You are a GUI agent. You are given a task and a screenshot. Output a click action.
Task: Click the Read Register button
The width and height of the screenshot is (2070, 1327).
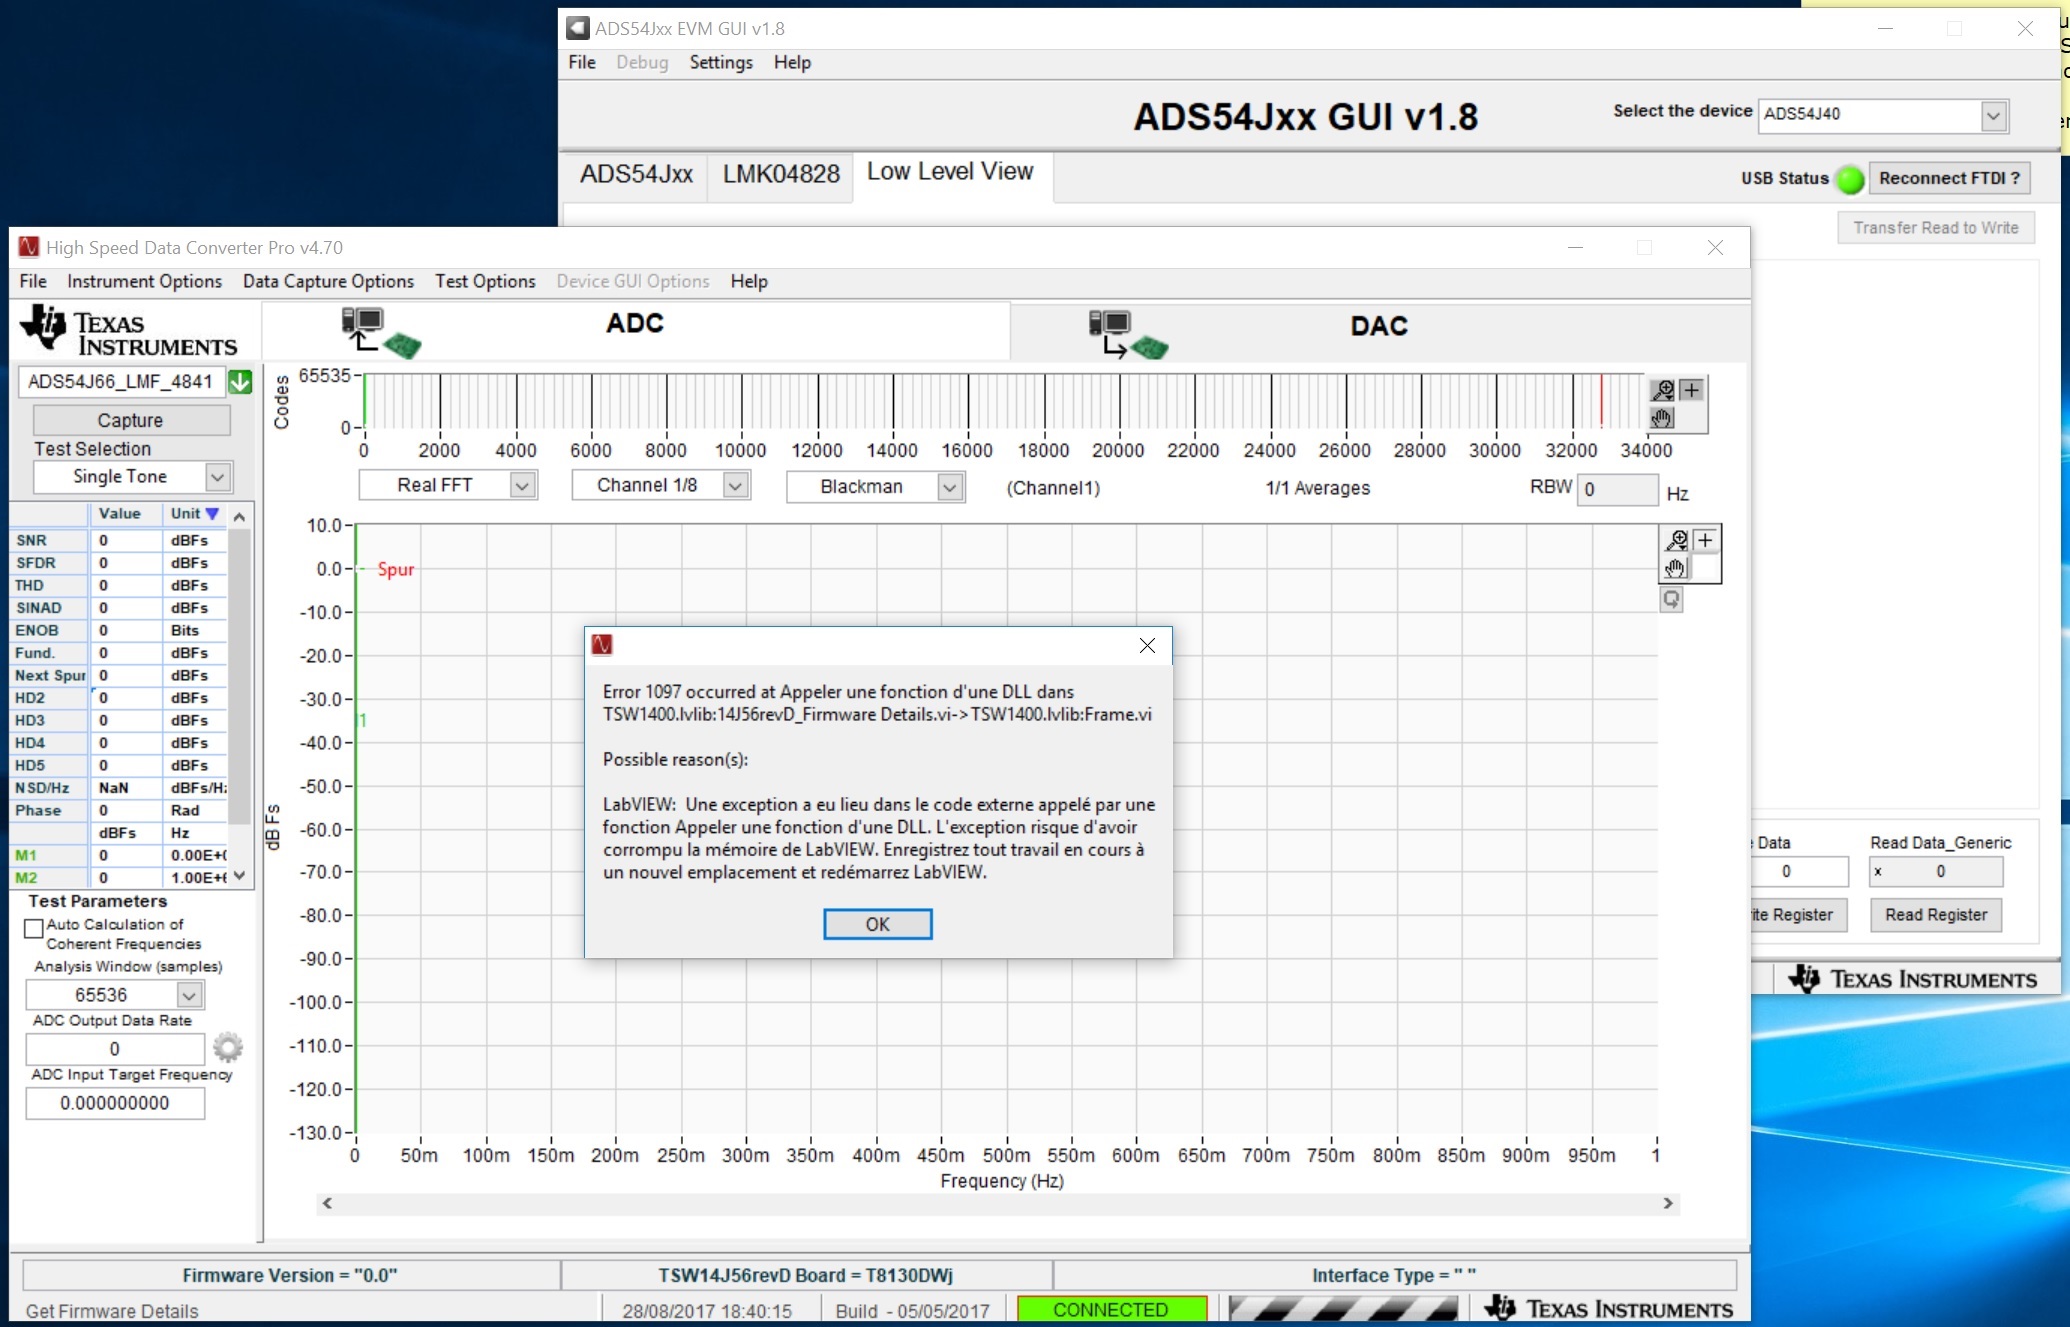point(1936,914)
